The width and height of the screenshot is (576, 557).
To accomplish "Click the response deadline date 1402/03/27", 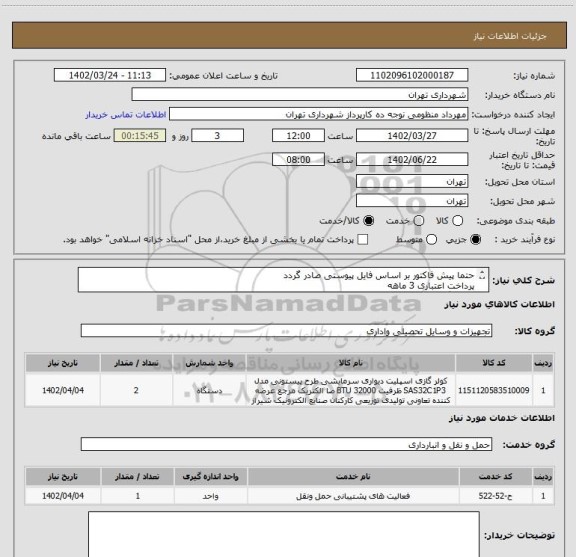I will coord(412,136).
